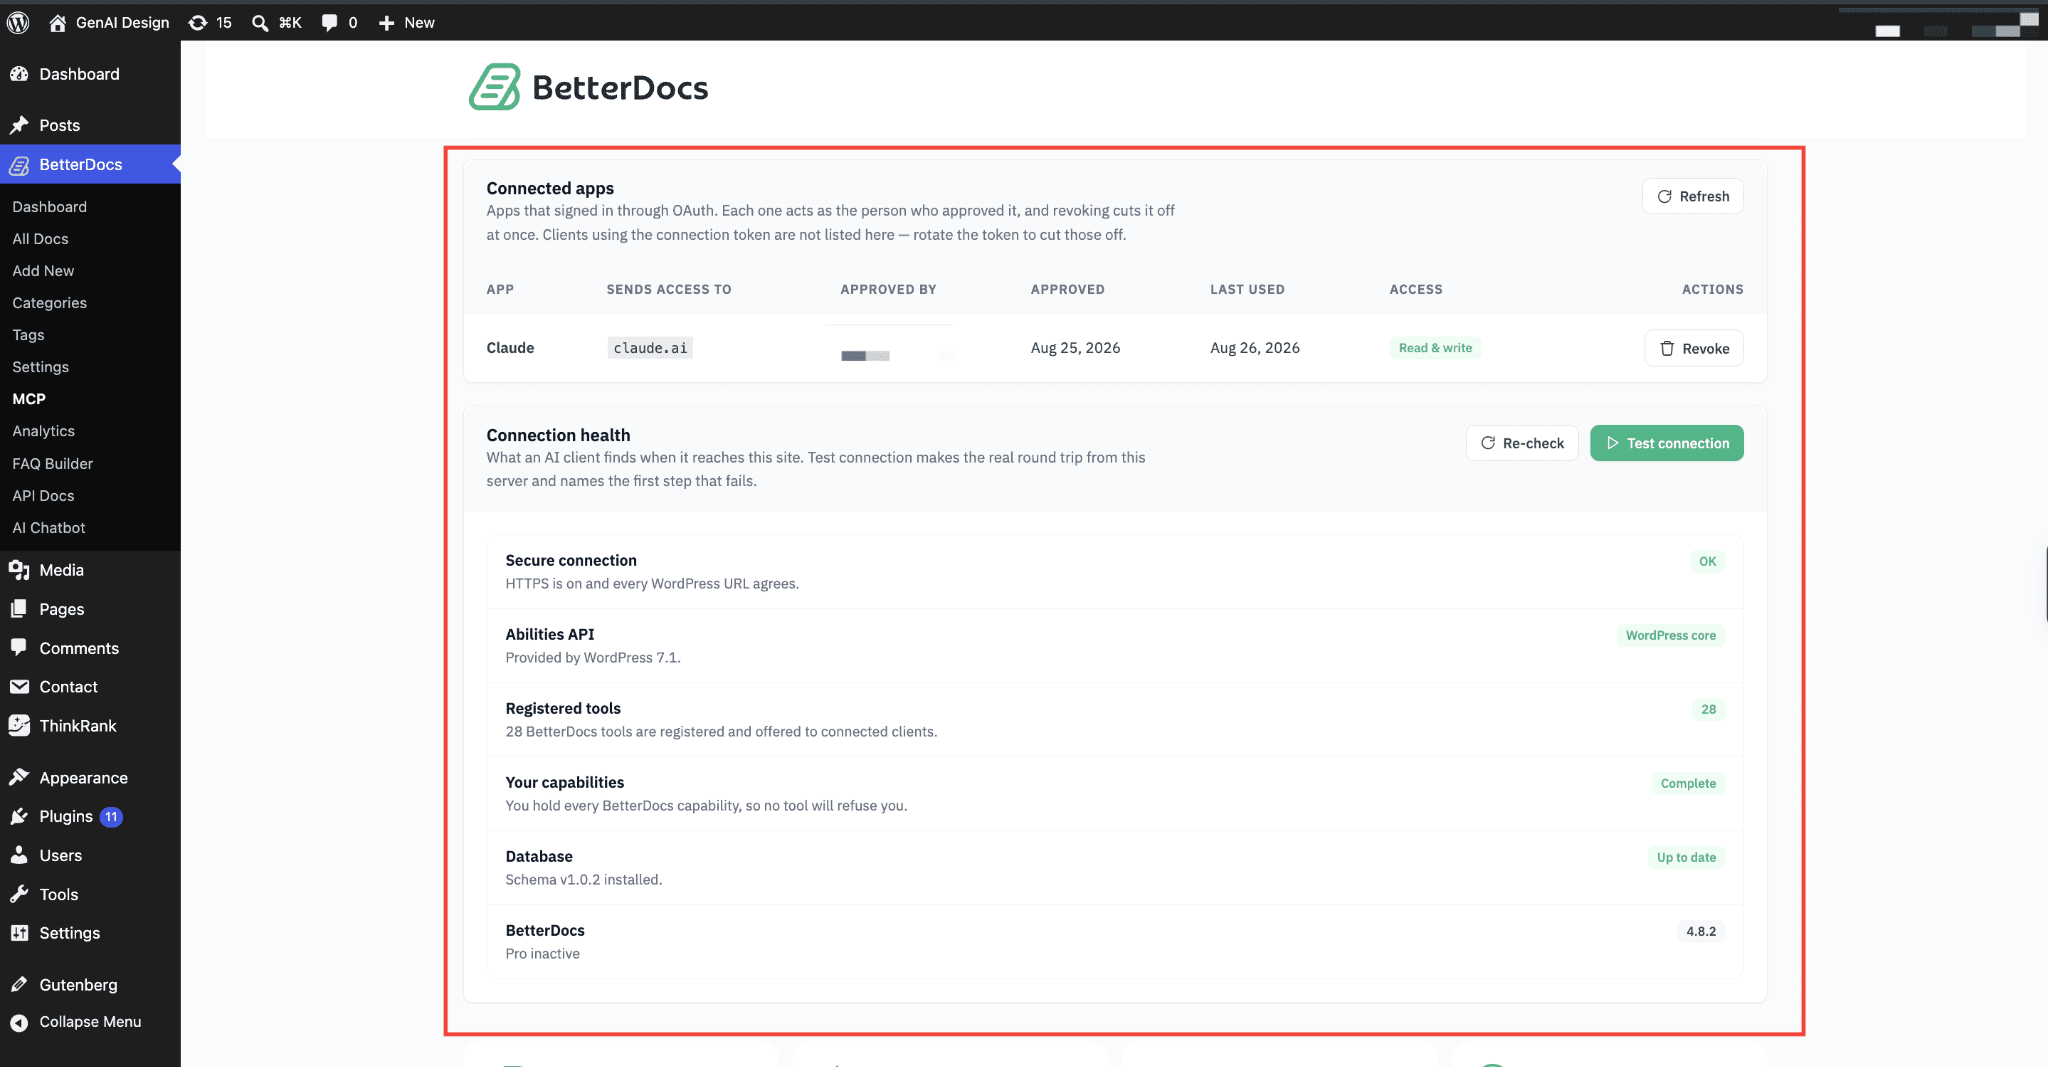Image resolution: width=2048 pixels, height=1067 pixels.
Task: Open Dashboard under the BetterDocs submenu
Action: (49, 207)
